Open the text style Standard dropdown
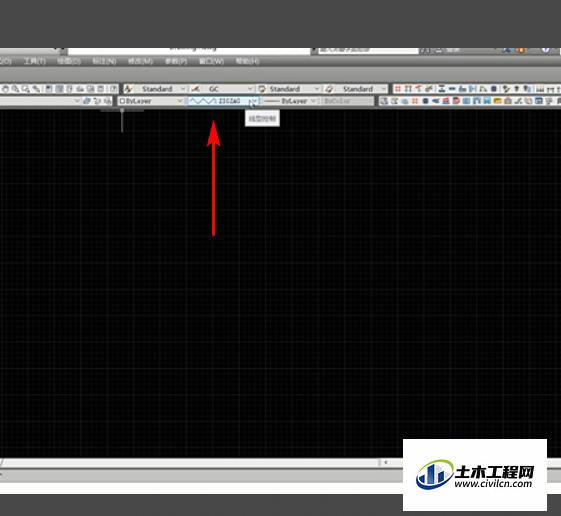Viewport: 561px width, 516px height. click(x=161, y=89)
